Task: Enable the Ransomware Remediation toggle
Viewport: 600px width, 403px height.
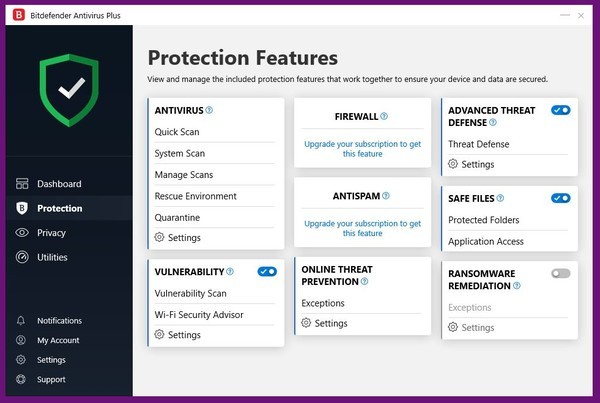Action: [561, 273]
